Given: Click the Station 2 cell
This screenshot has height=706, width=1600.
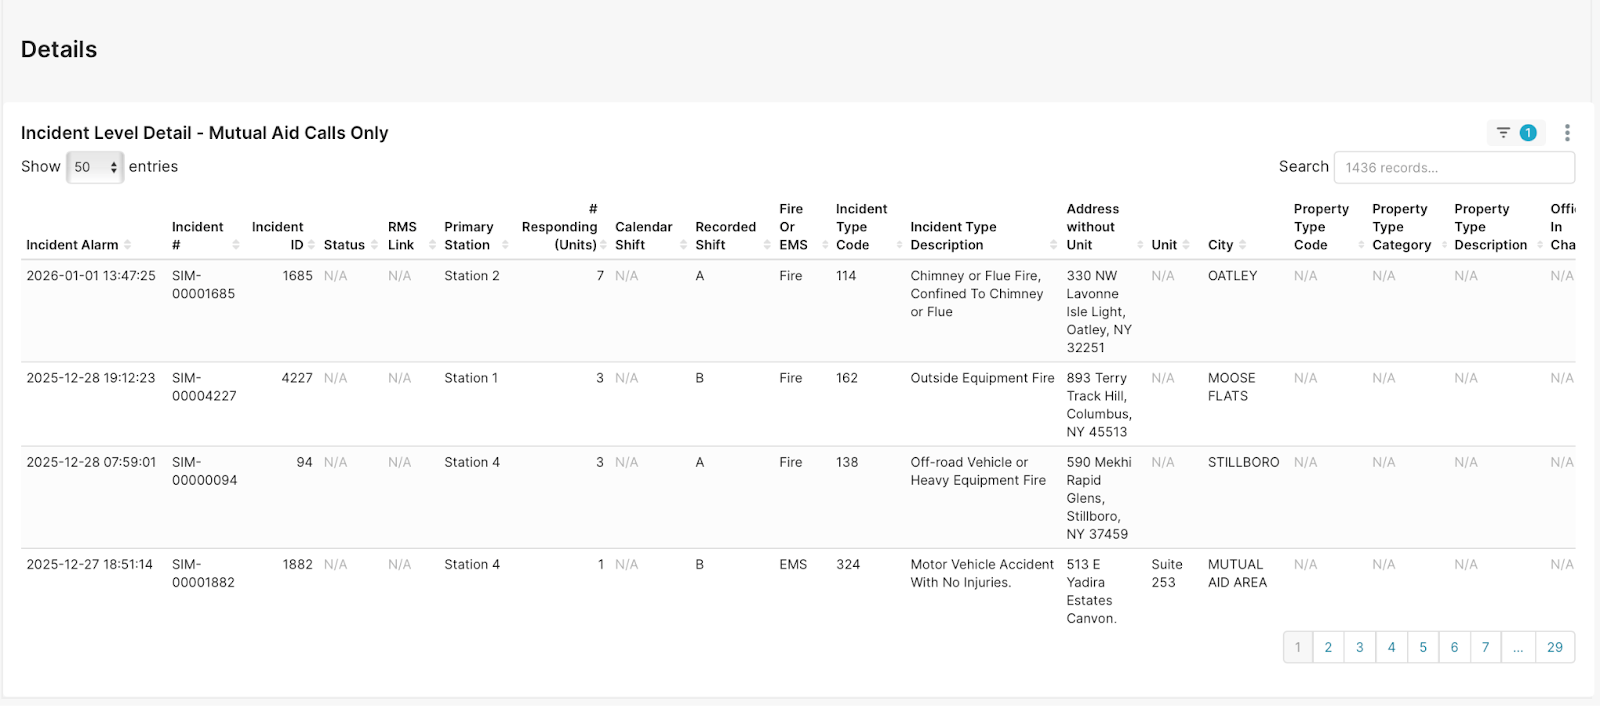Looking at the screenshot, I should pyautogui.click(x=472, y=276).
